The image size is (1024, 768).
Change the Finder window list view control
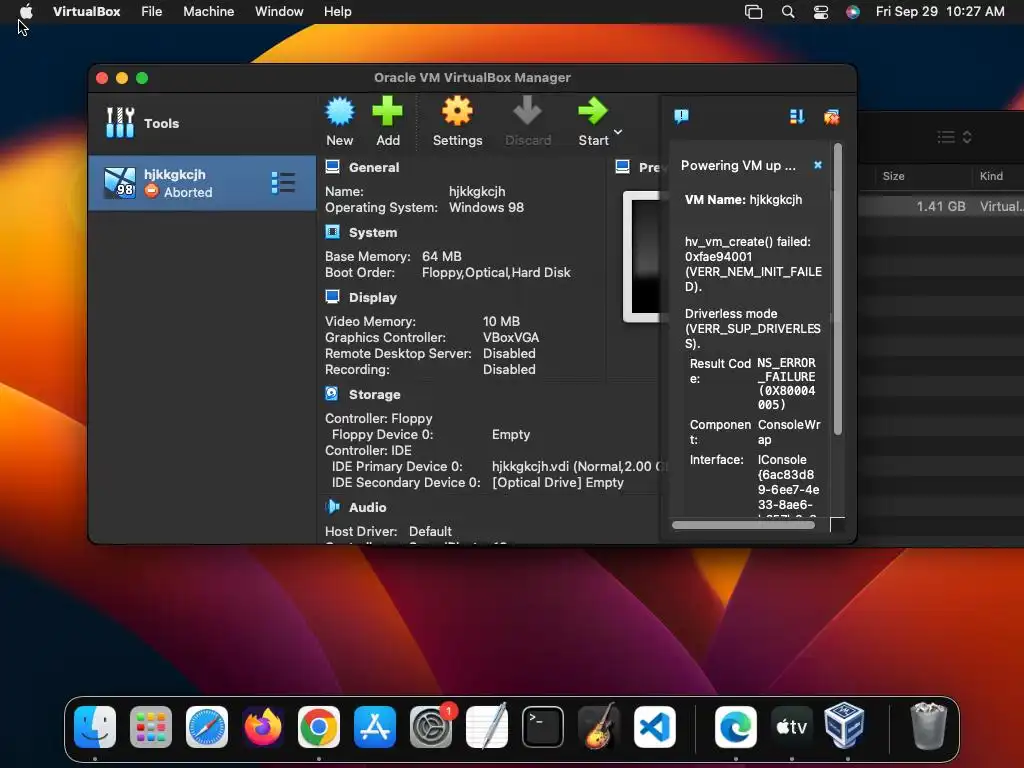[955, 137]
